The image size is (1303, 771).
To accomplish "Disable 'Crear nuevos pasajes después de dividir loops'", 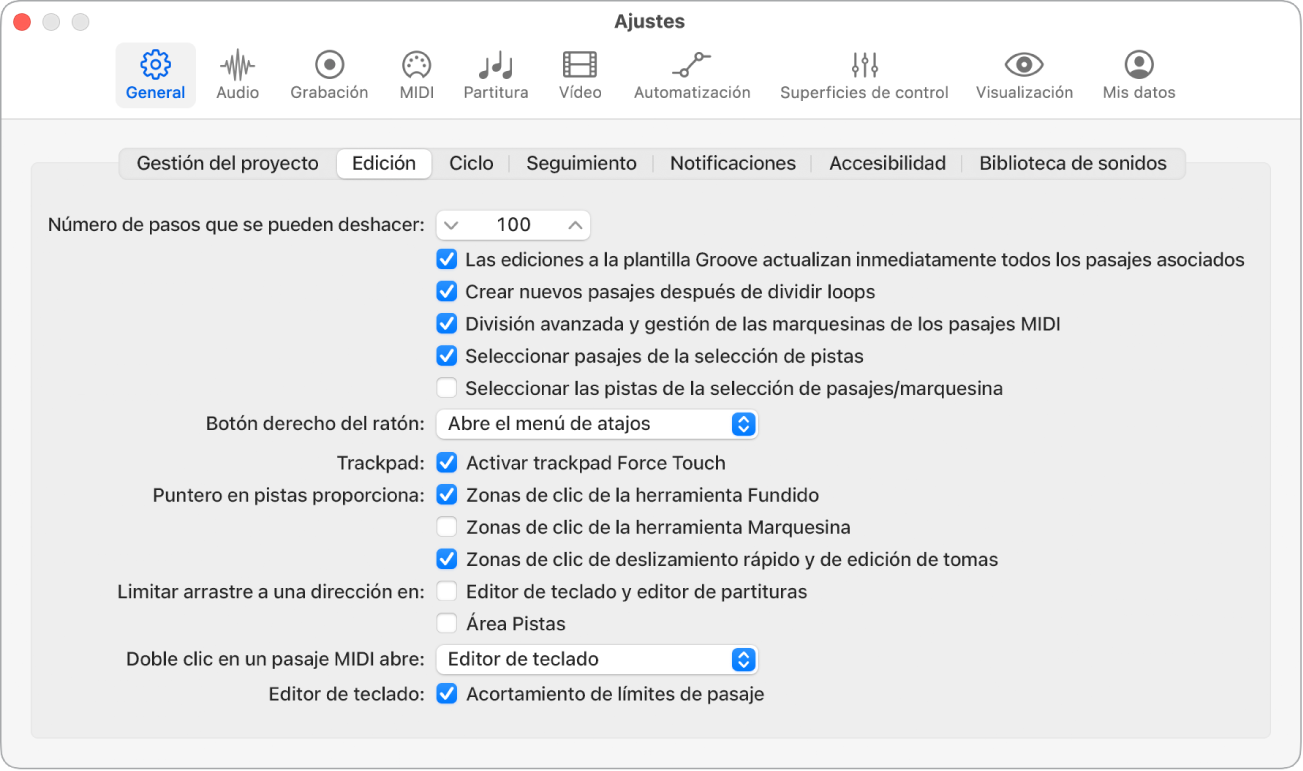I will coord(446,292).
